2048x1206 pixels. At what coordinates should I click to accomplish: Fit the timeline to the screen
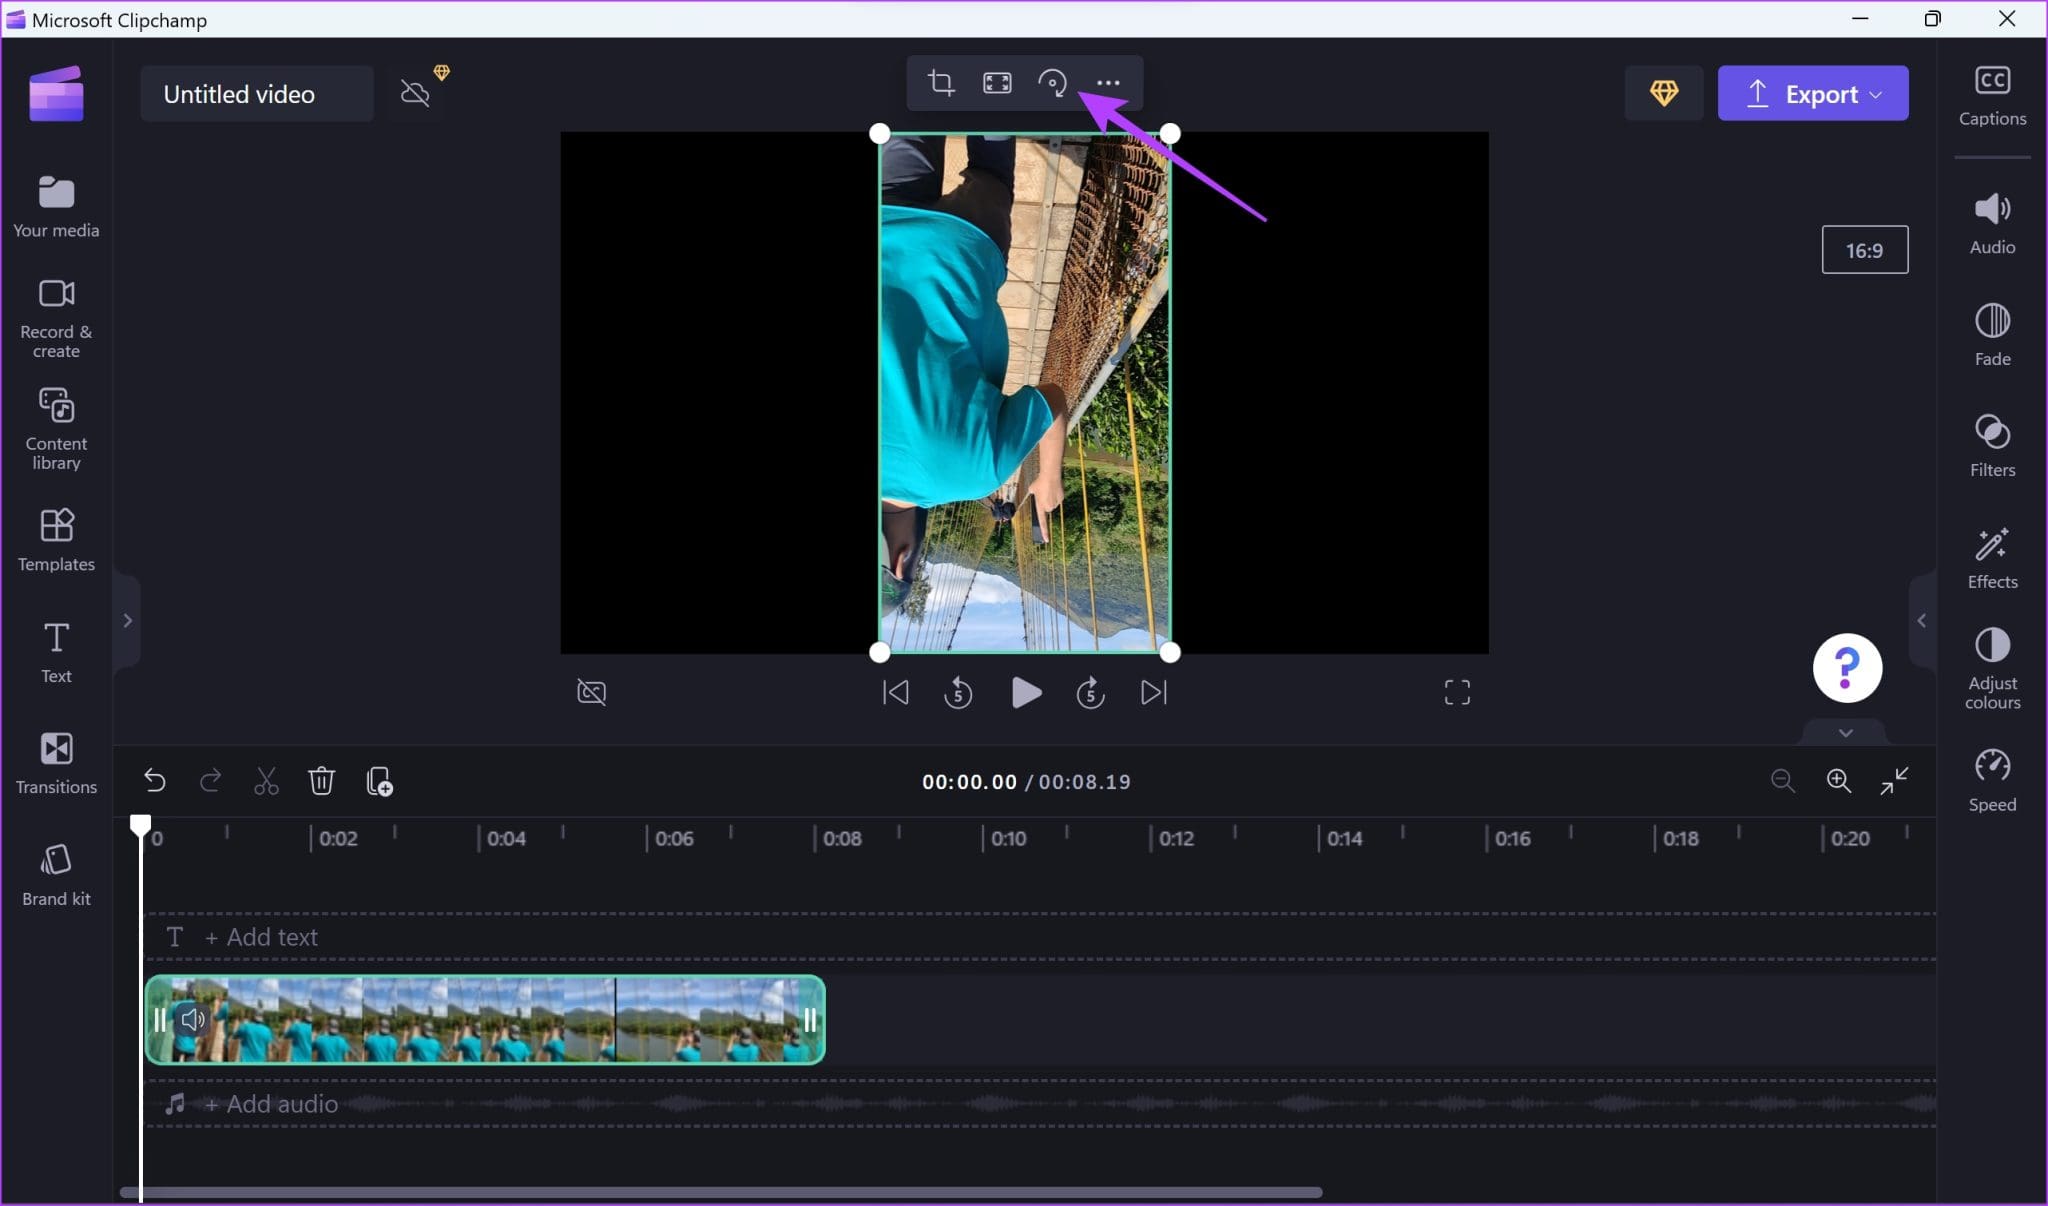[x=1894, y=781]
